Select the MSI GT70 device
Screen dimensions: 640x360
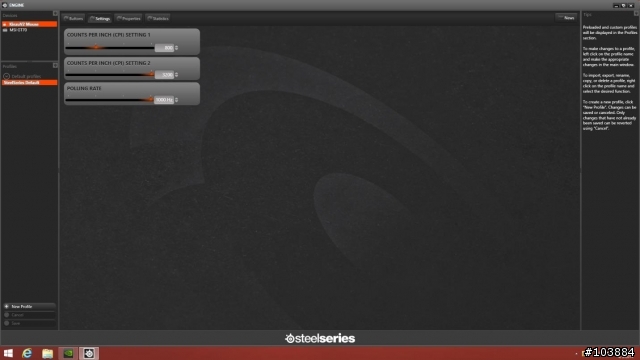point(29,30)
